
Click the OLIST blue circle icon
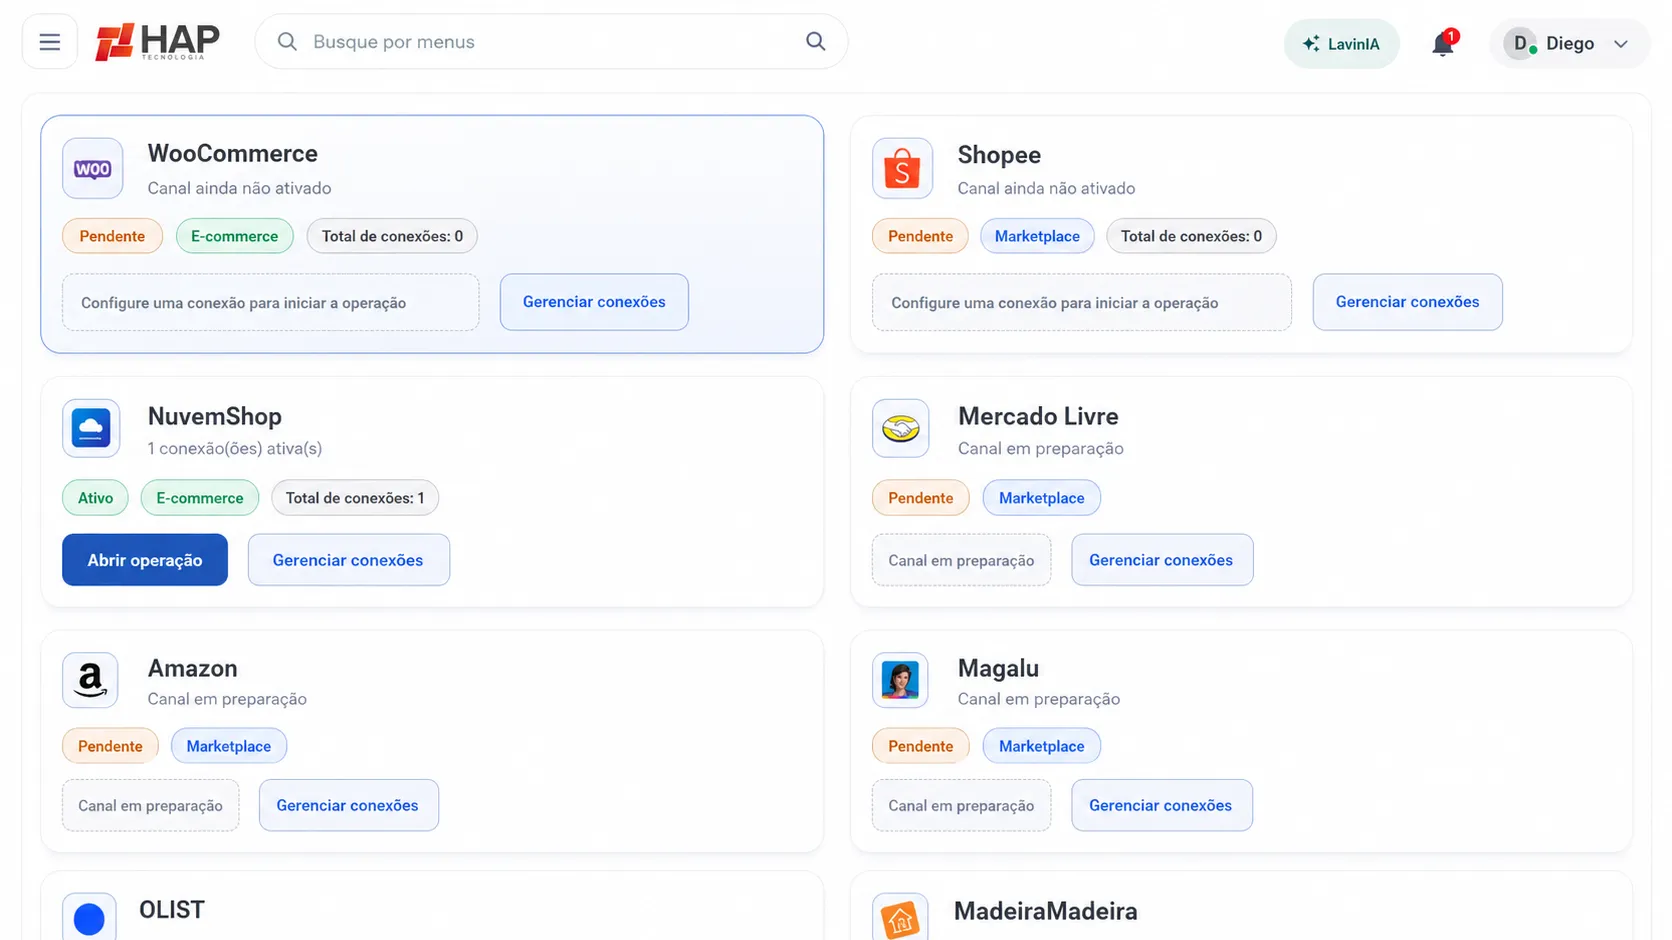(x=89, y=918)
